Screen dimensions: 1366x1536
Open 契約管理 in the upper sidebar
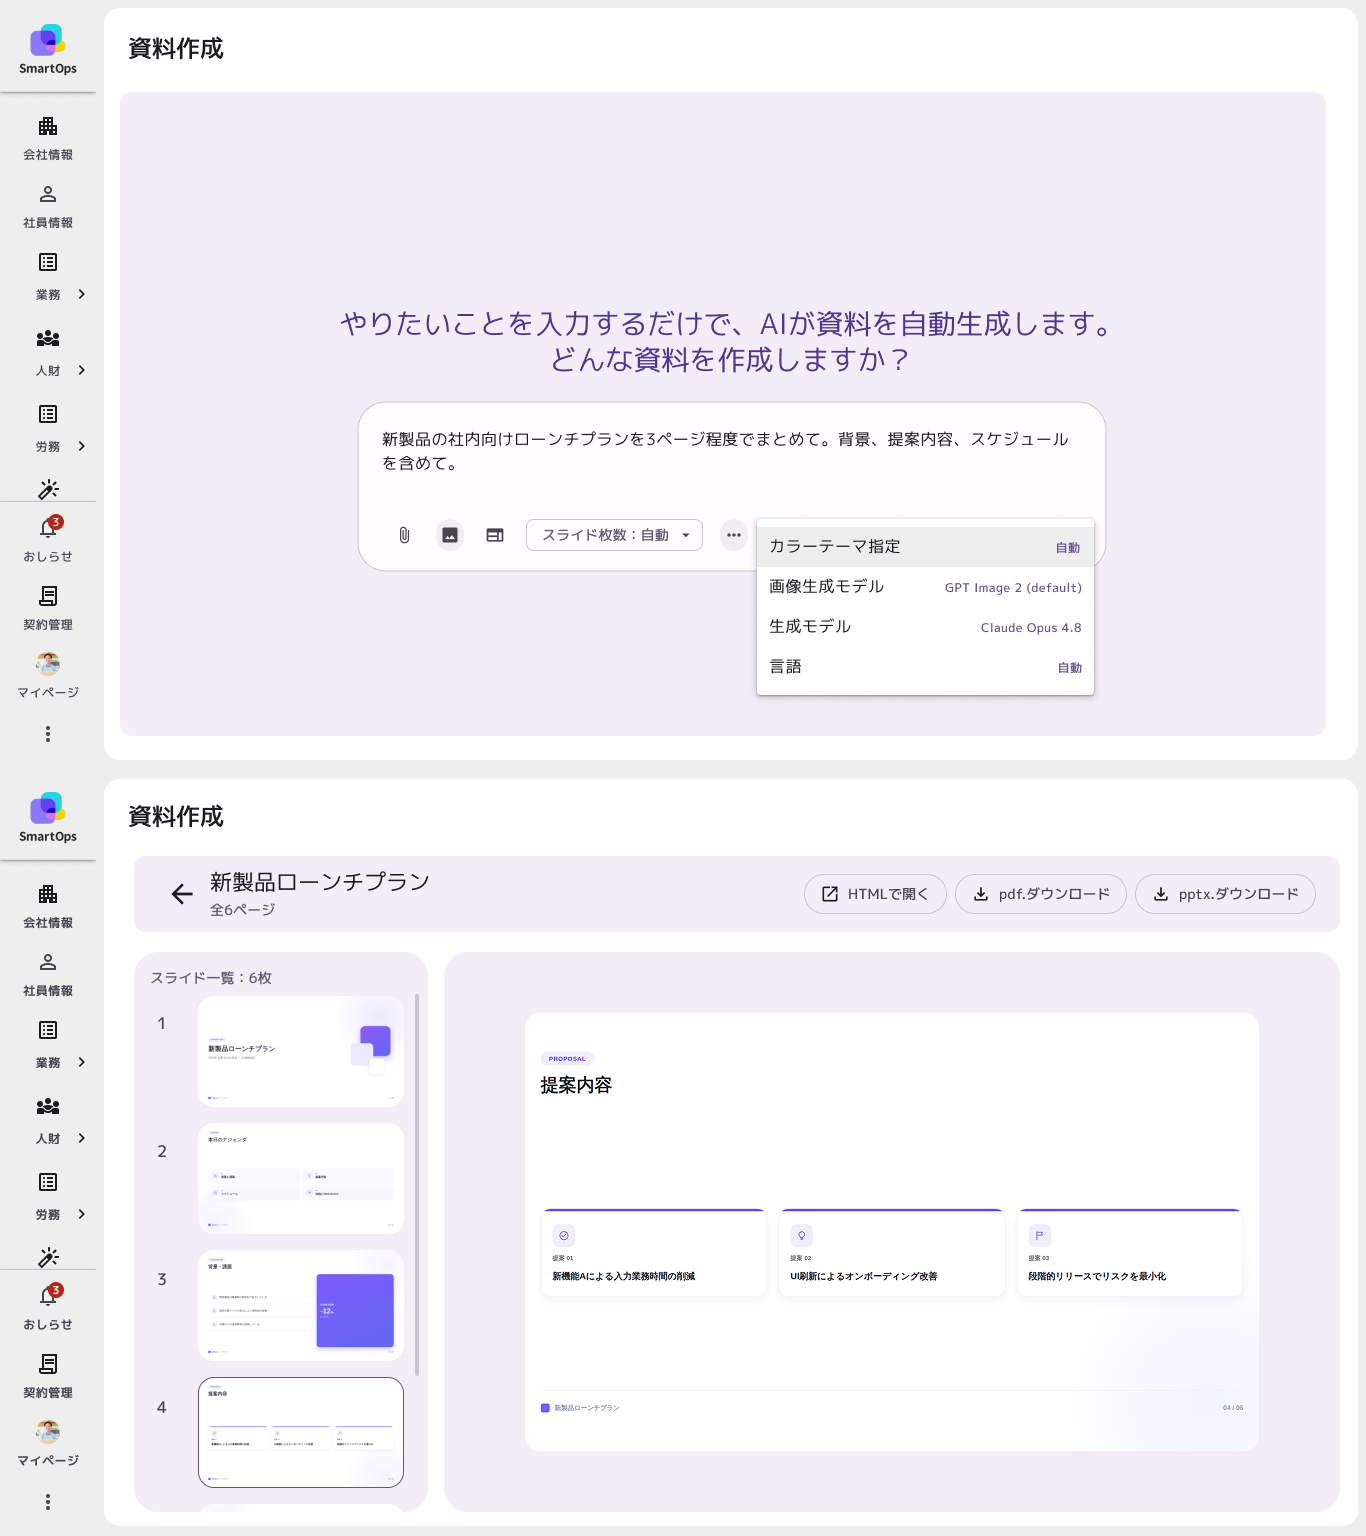(x=48, y=608)
